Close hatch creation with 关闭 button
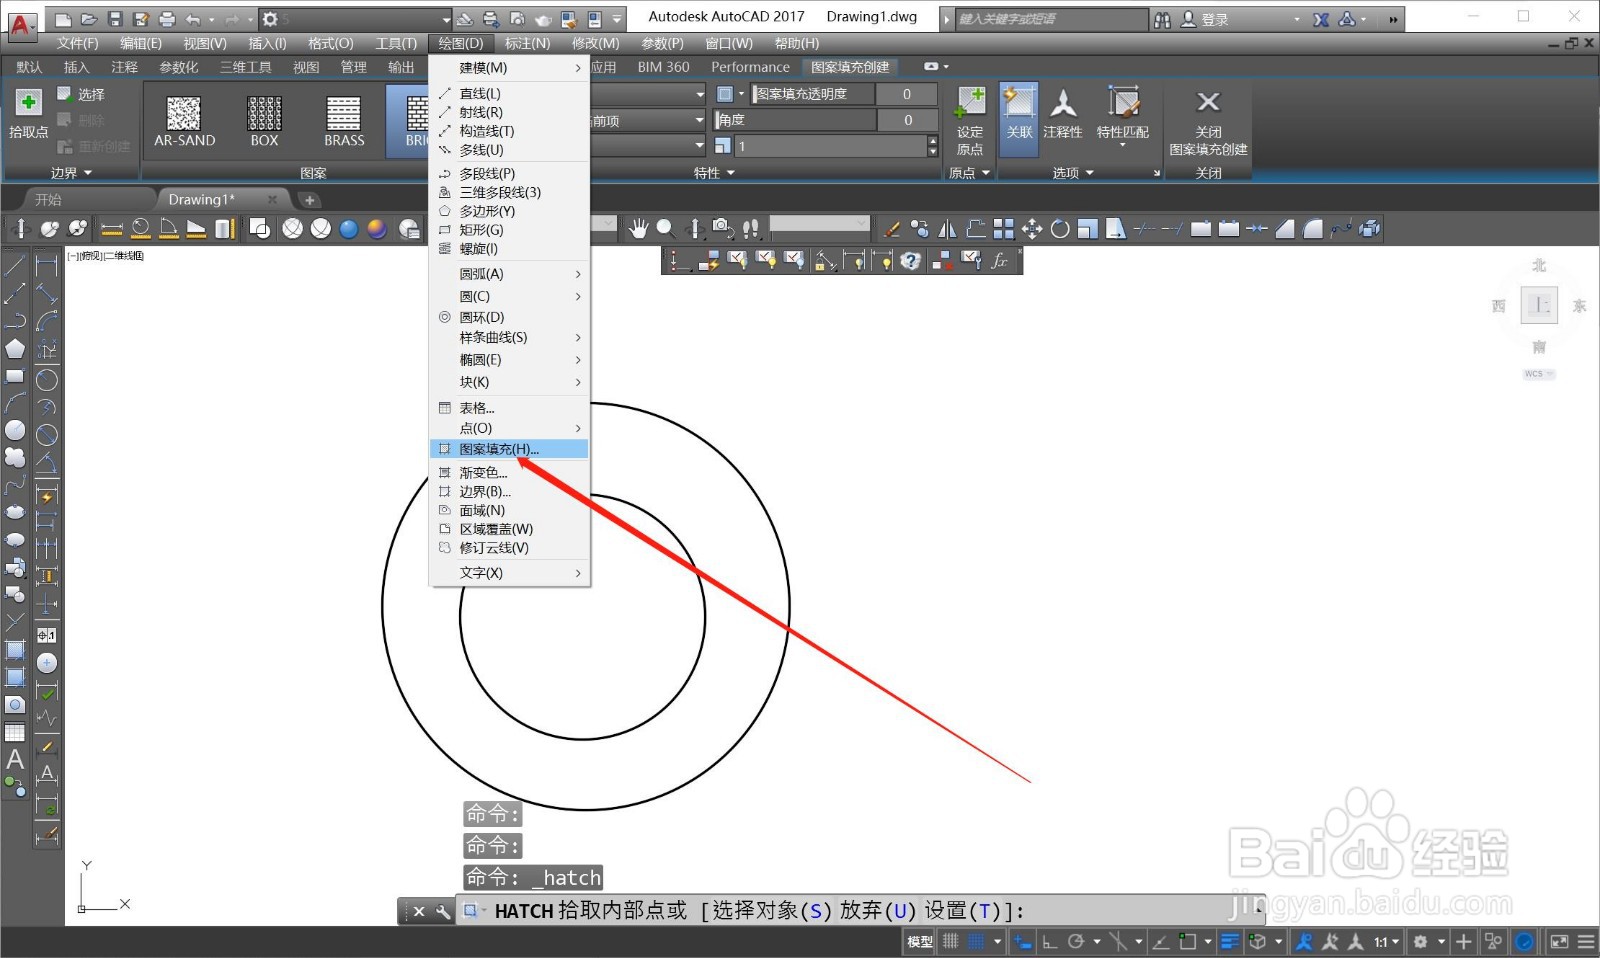Image resolution: width=1600 pixels, height=958 pixels. coord(1208,122)
